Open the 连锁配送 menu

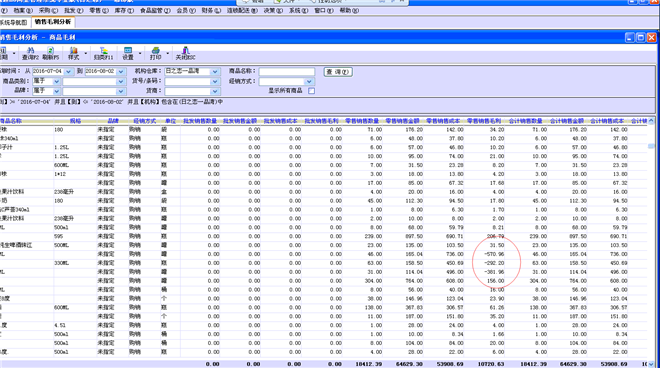click(x=242, y=11)
